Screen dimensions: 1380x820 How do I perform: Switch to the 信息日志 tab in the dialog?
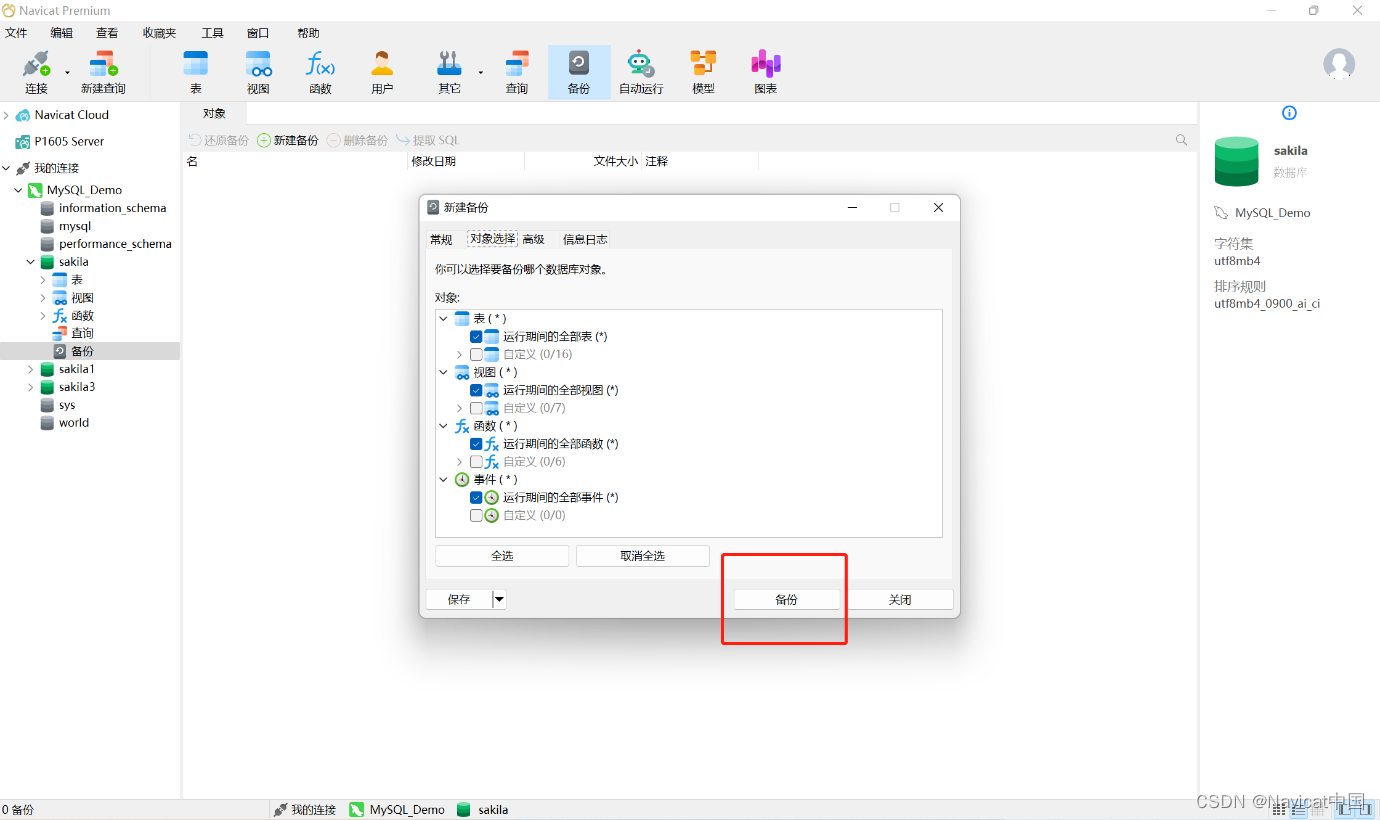585,239
